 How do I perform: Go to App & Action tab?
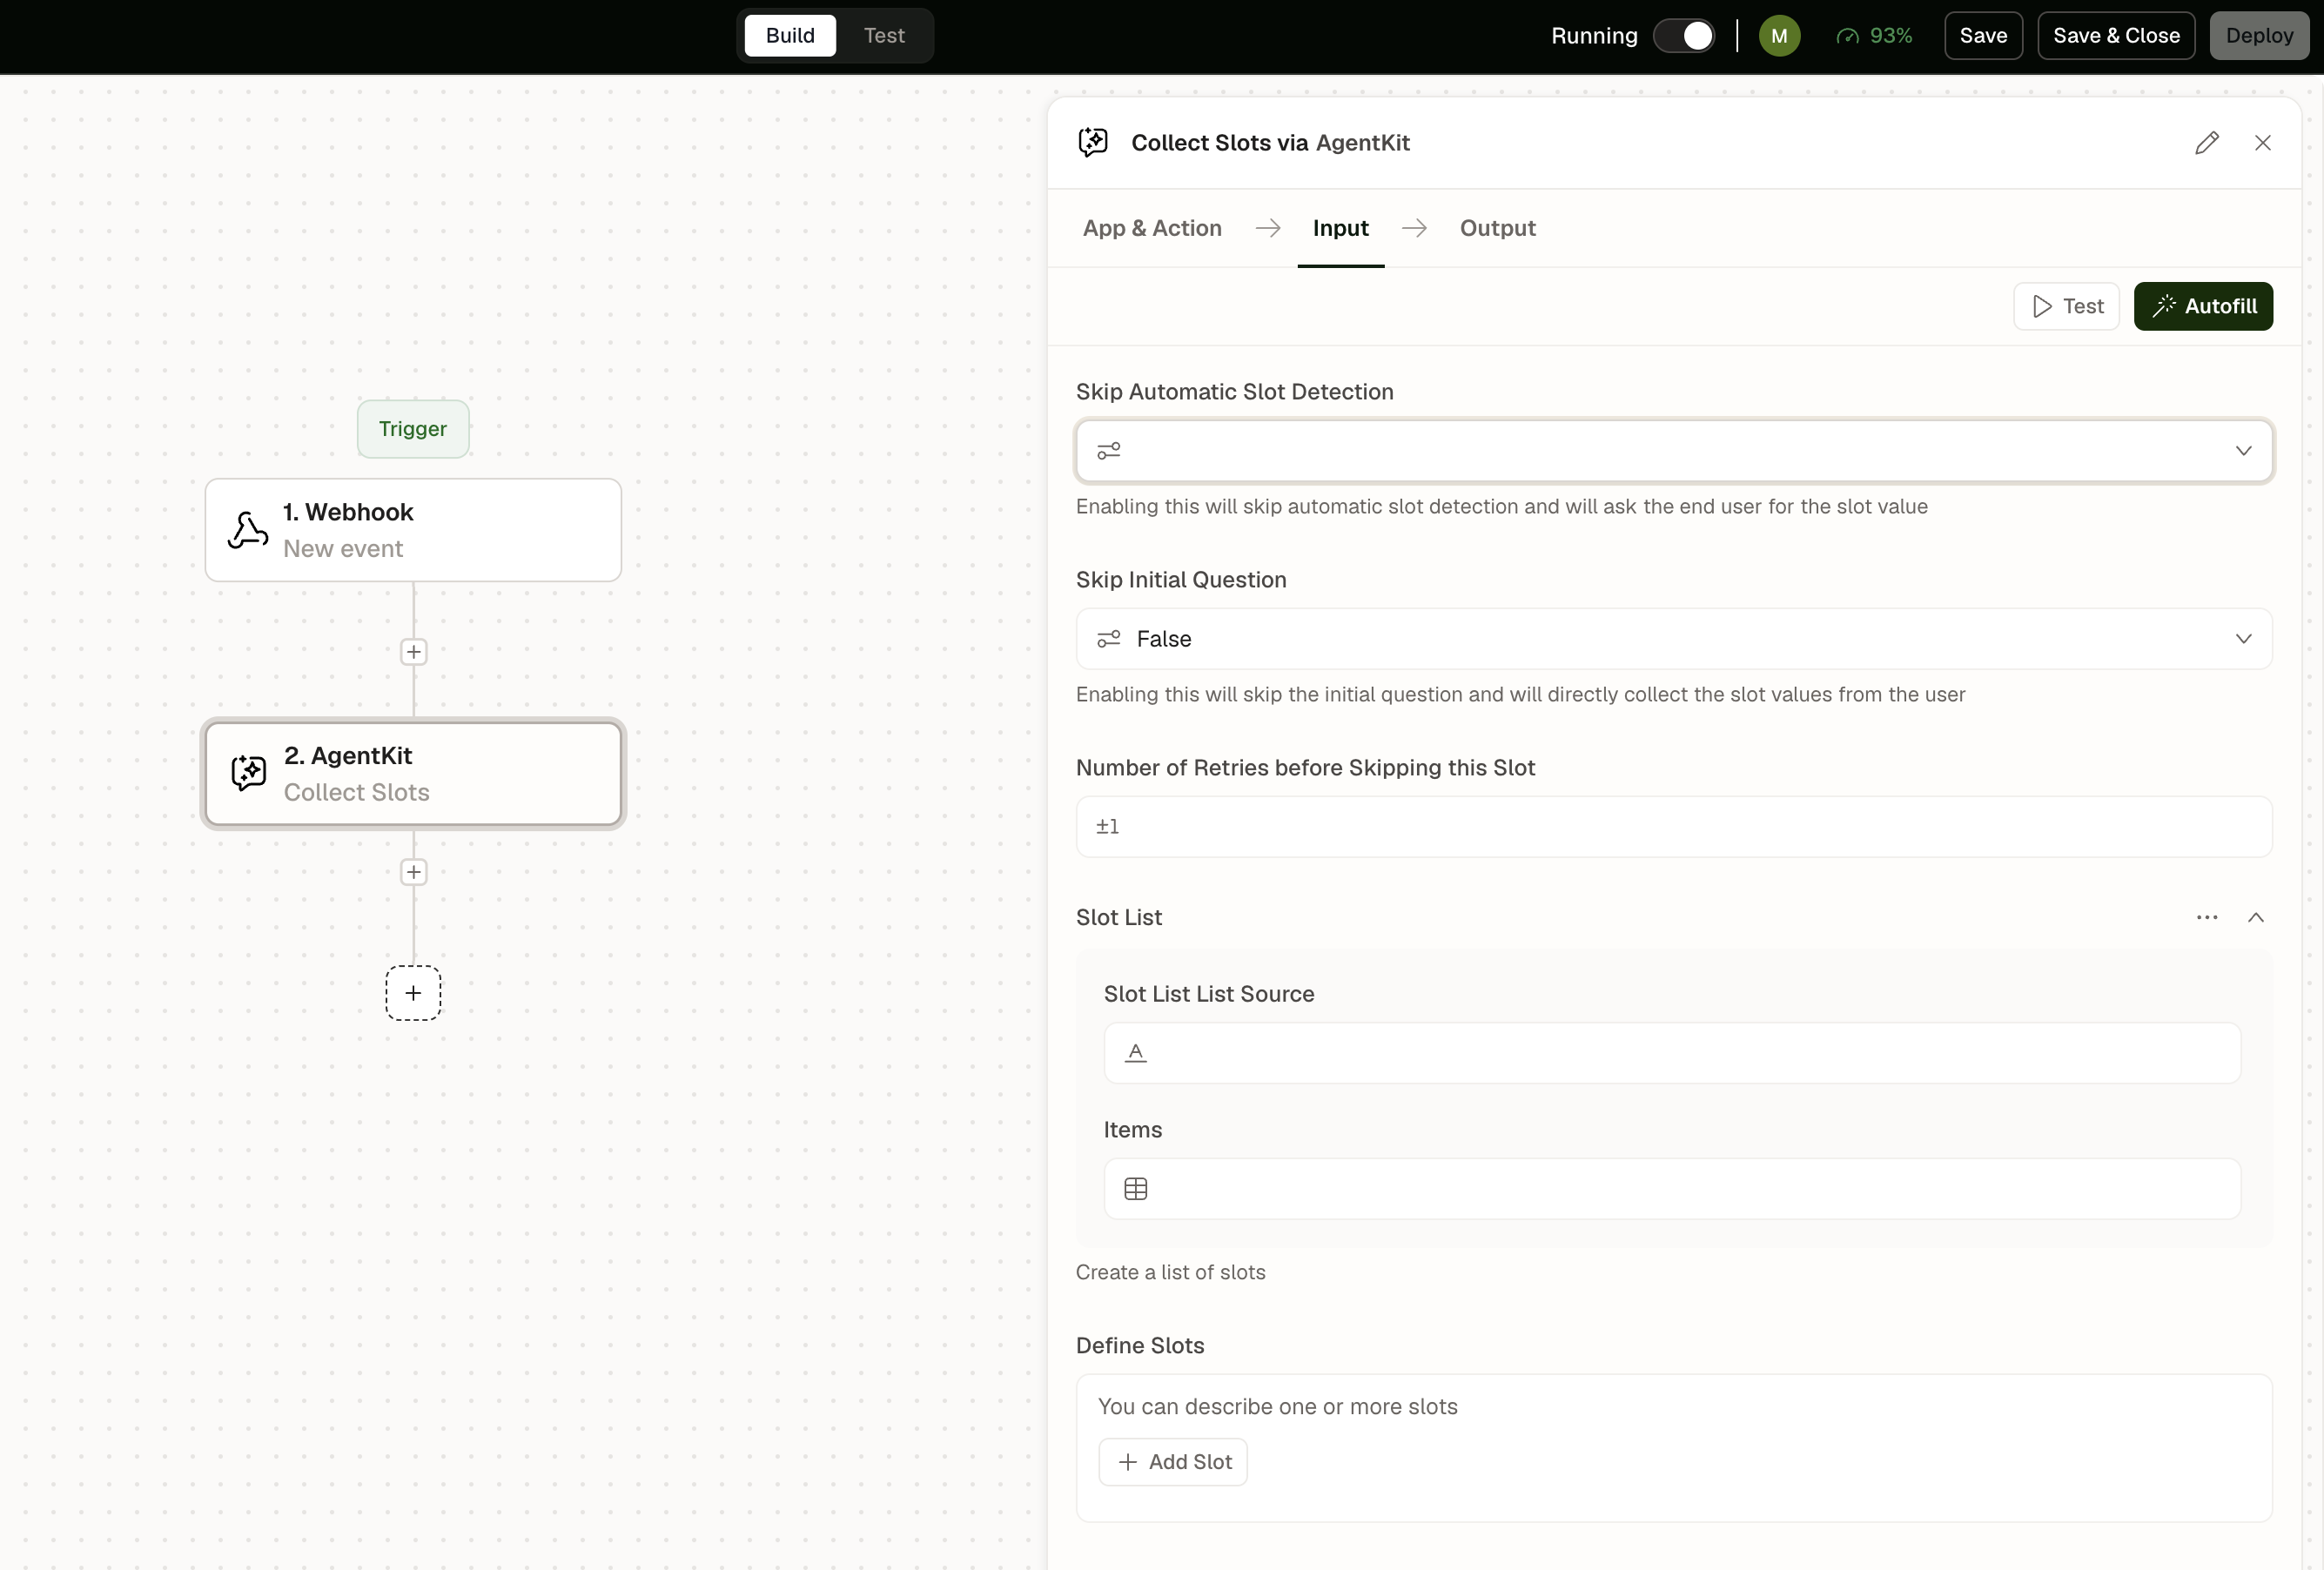pyautogui.click(x=1152, y=228)
